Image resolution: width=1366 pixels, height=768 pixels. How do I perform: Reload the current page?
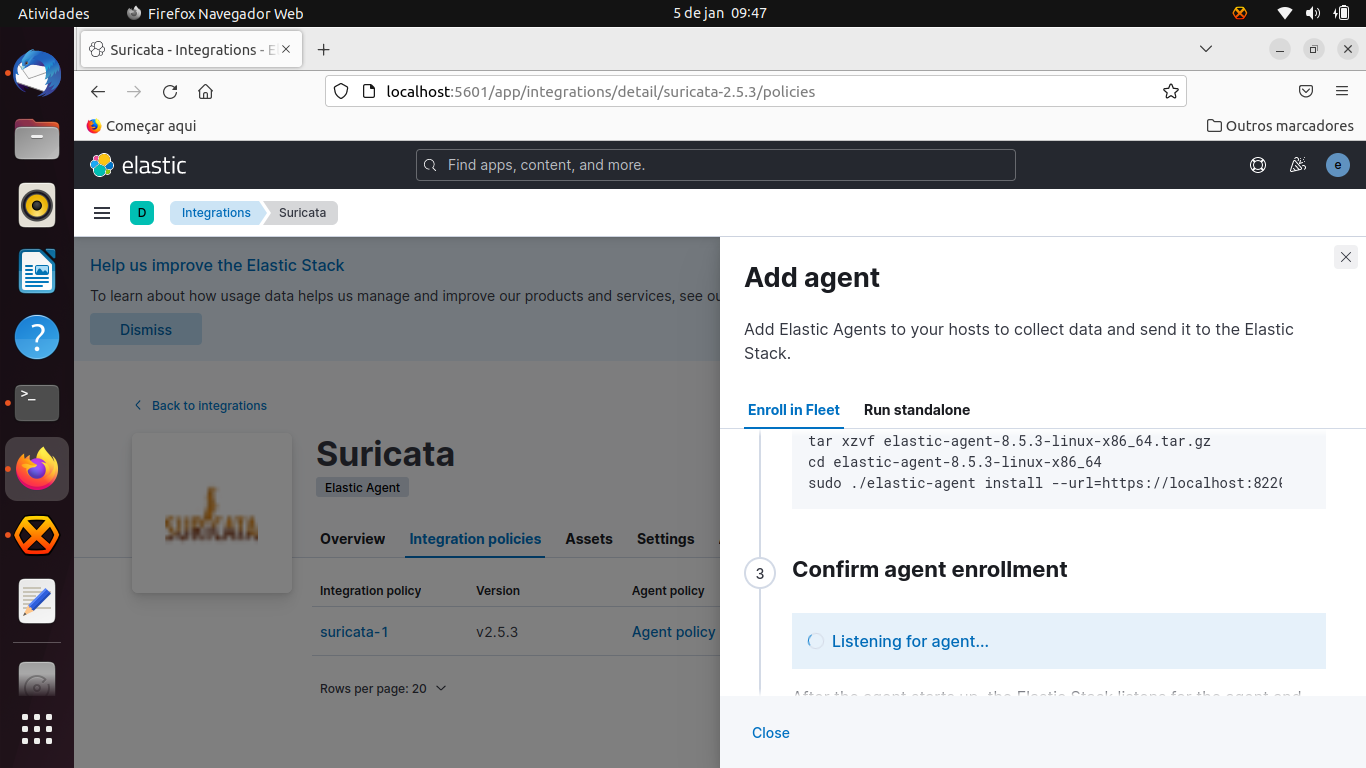coord(170,92)
